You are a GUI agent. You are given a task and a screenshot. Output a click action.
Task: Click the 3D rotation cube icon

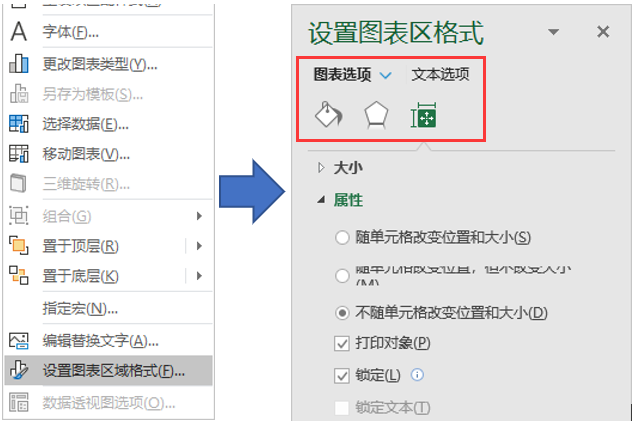[18, 183]
